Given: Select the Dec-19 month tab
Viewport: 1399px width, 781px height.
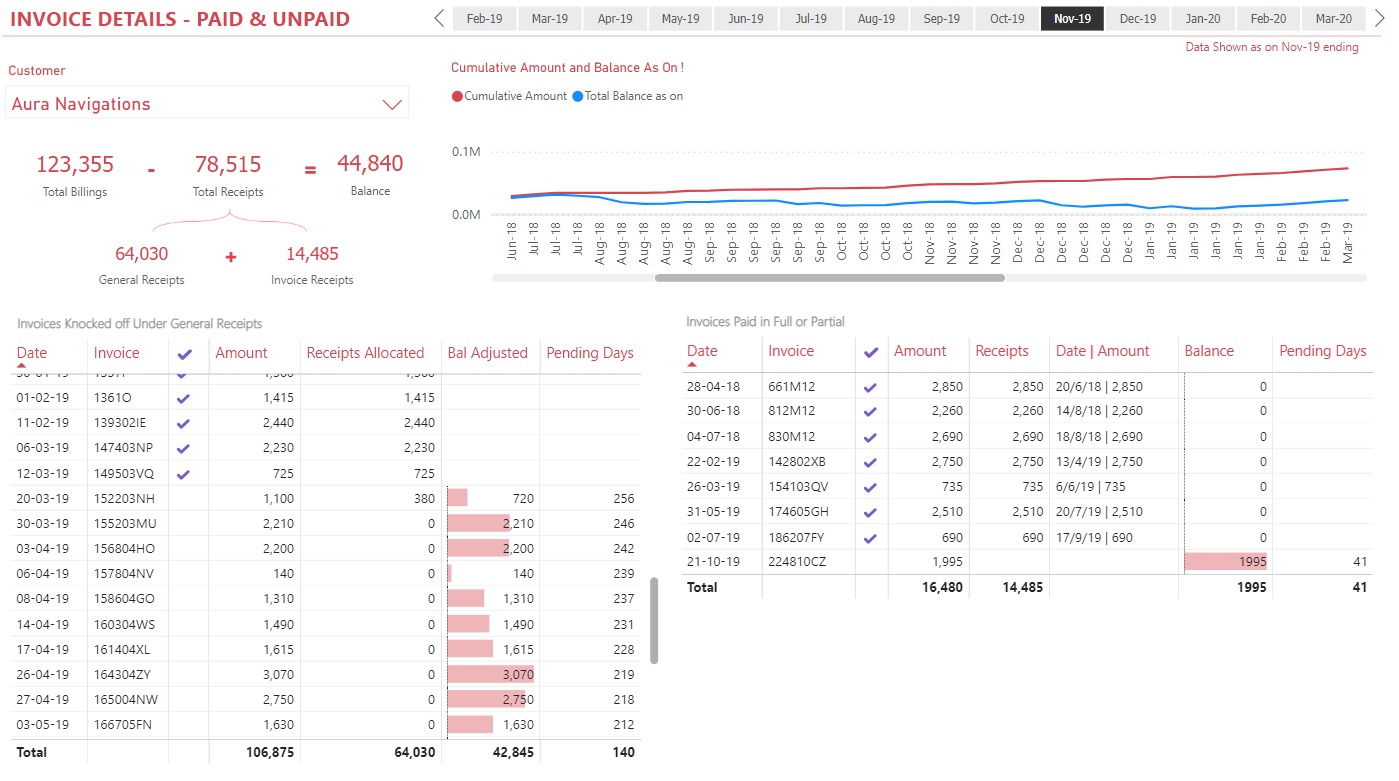Looking at the screenshot, I should coord(1138,19).
